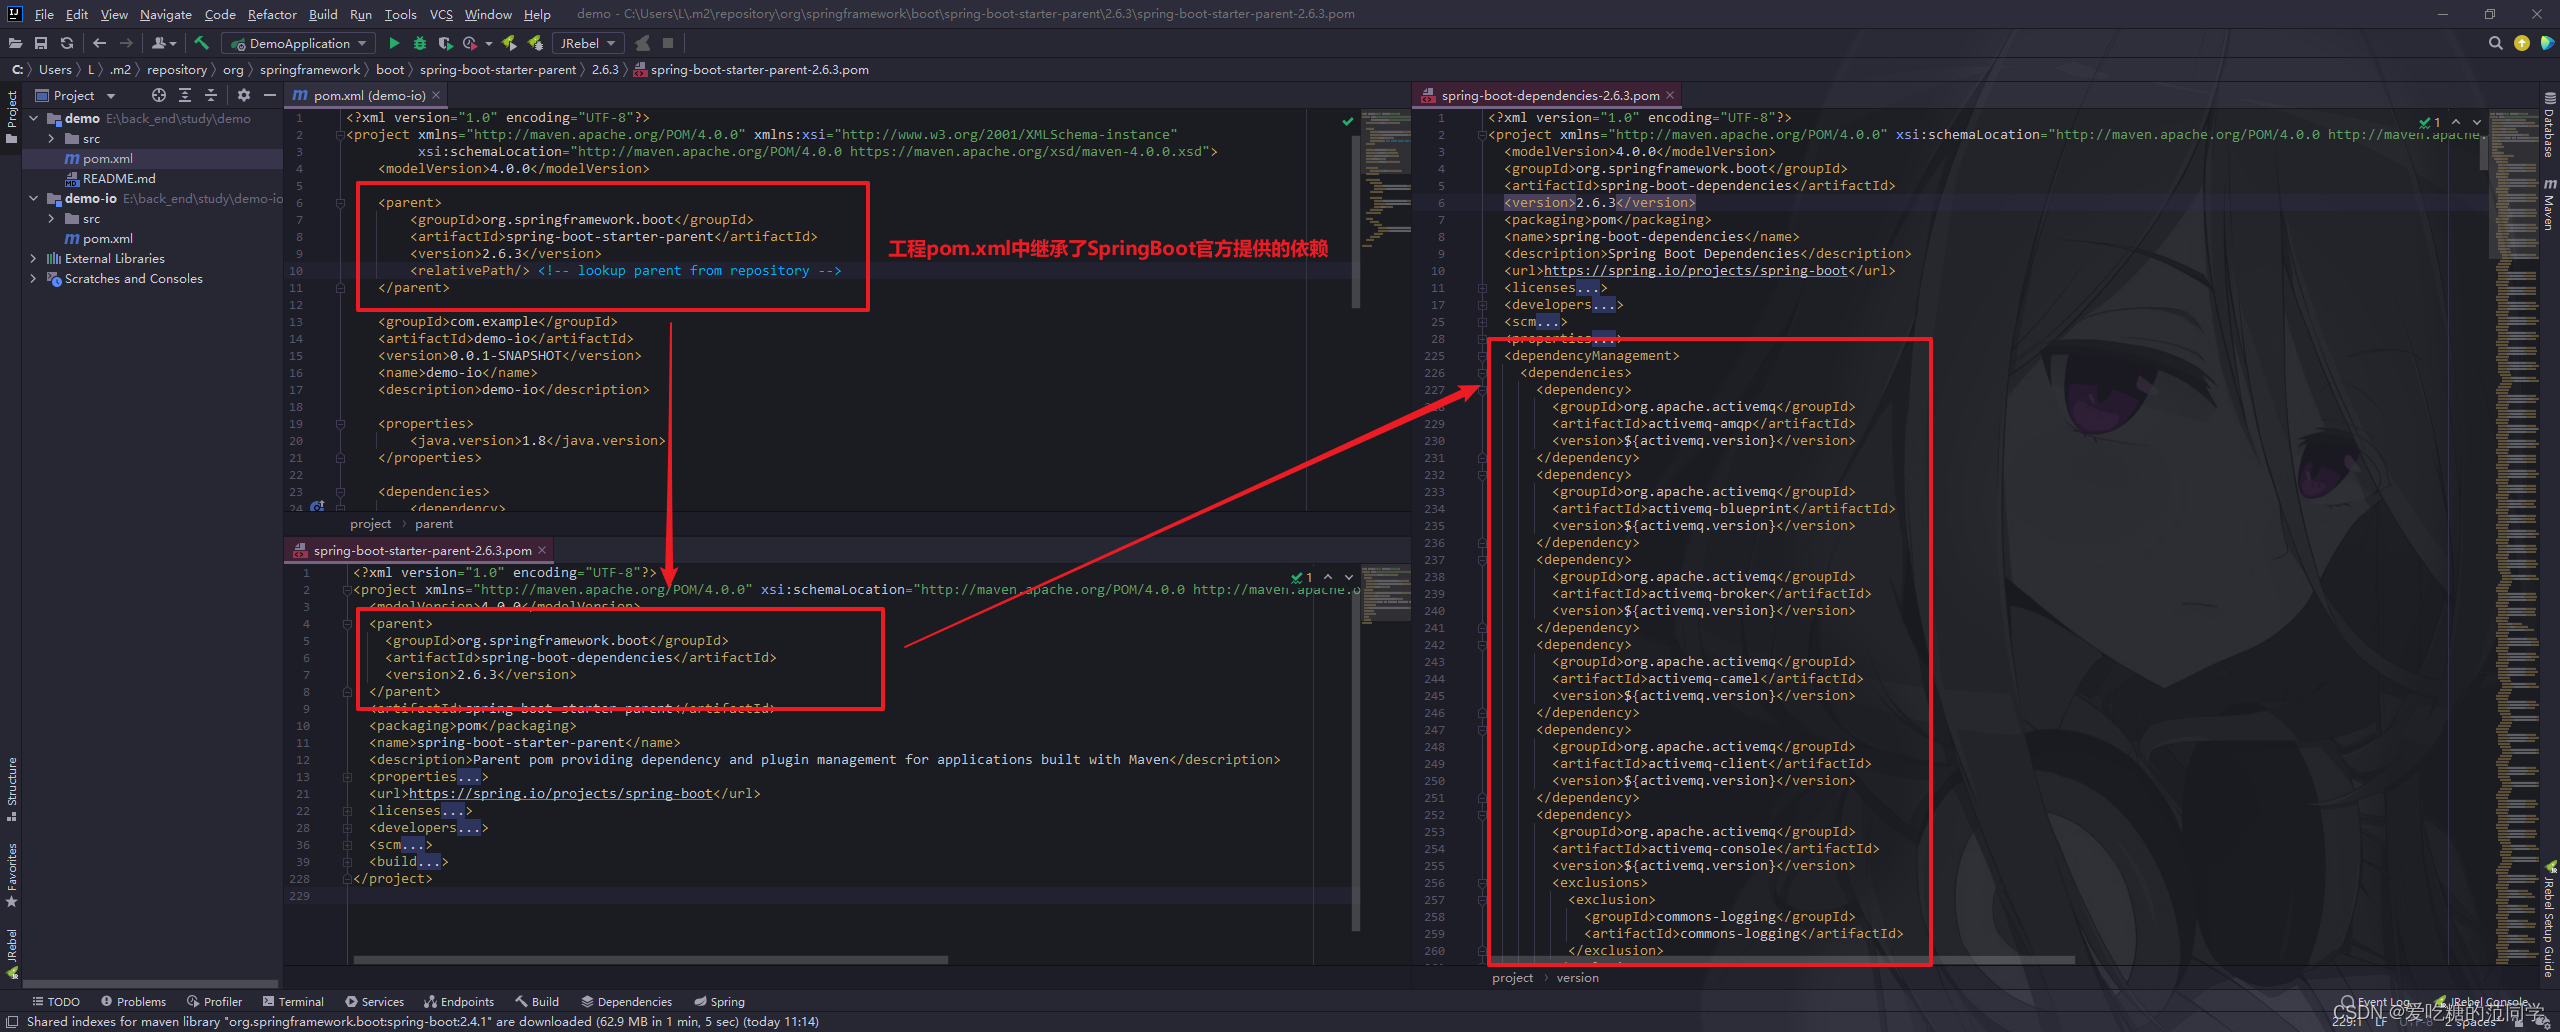Open the Refactor menu

point(271,14)
